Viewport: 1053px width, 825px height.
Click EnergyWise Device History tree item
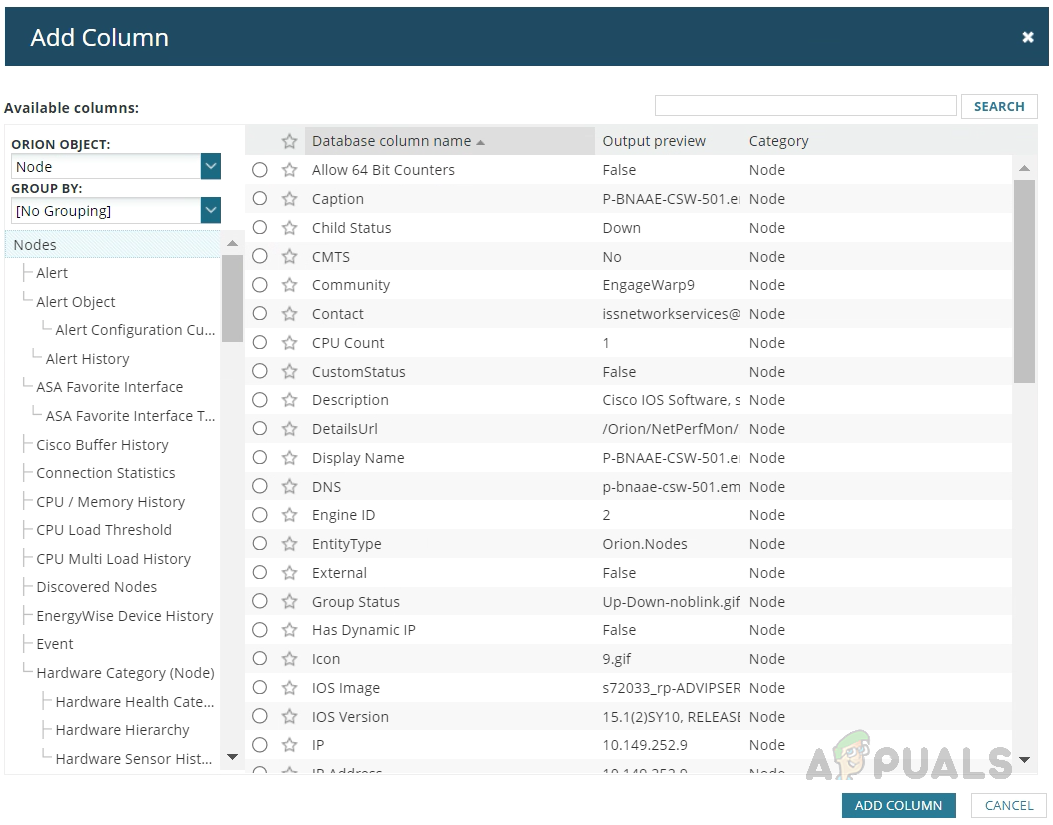(125, 616)
